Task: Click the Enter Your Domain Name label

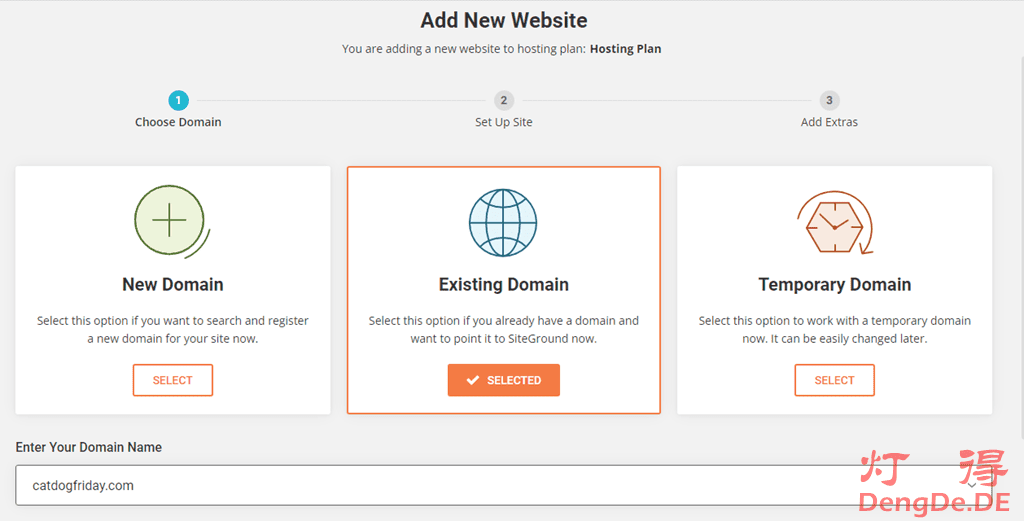Action: click(88, 447)
